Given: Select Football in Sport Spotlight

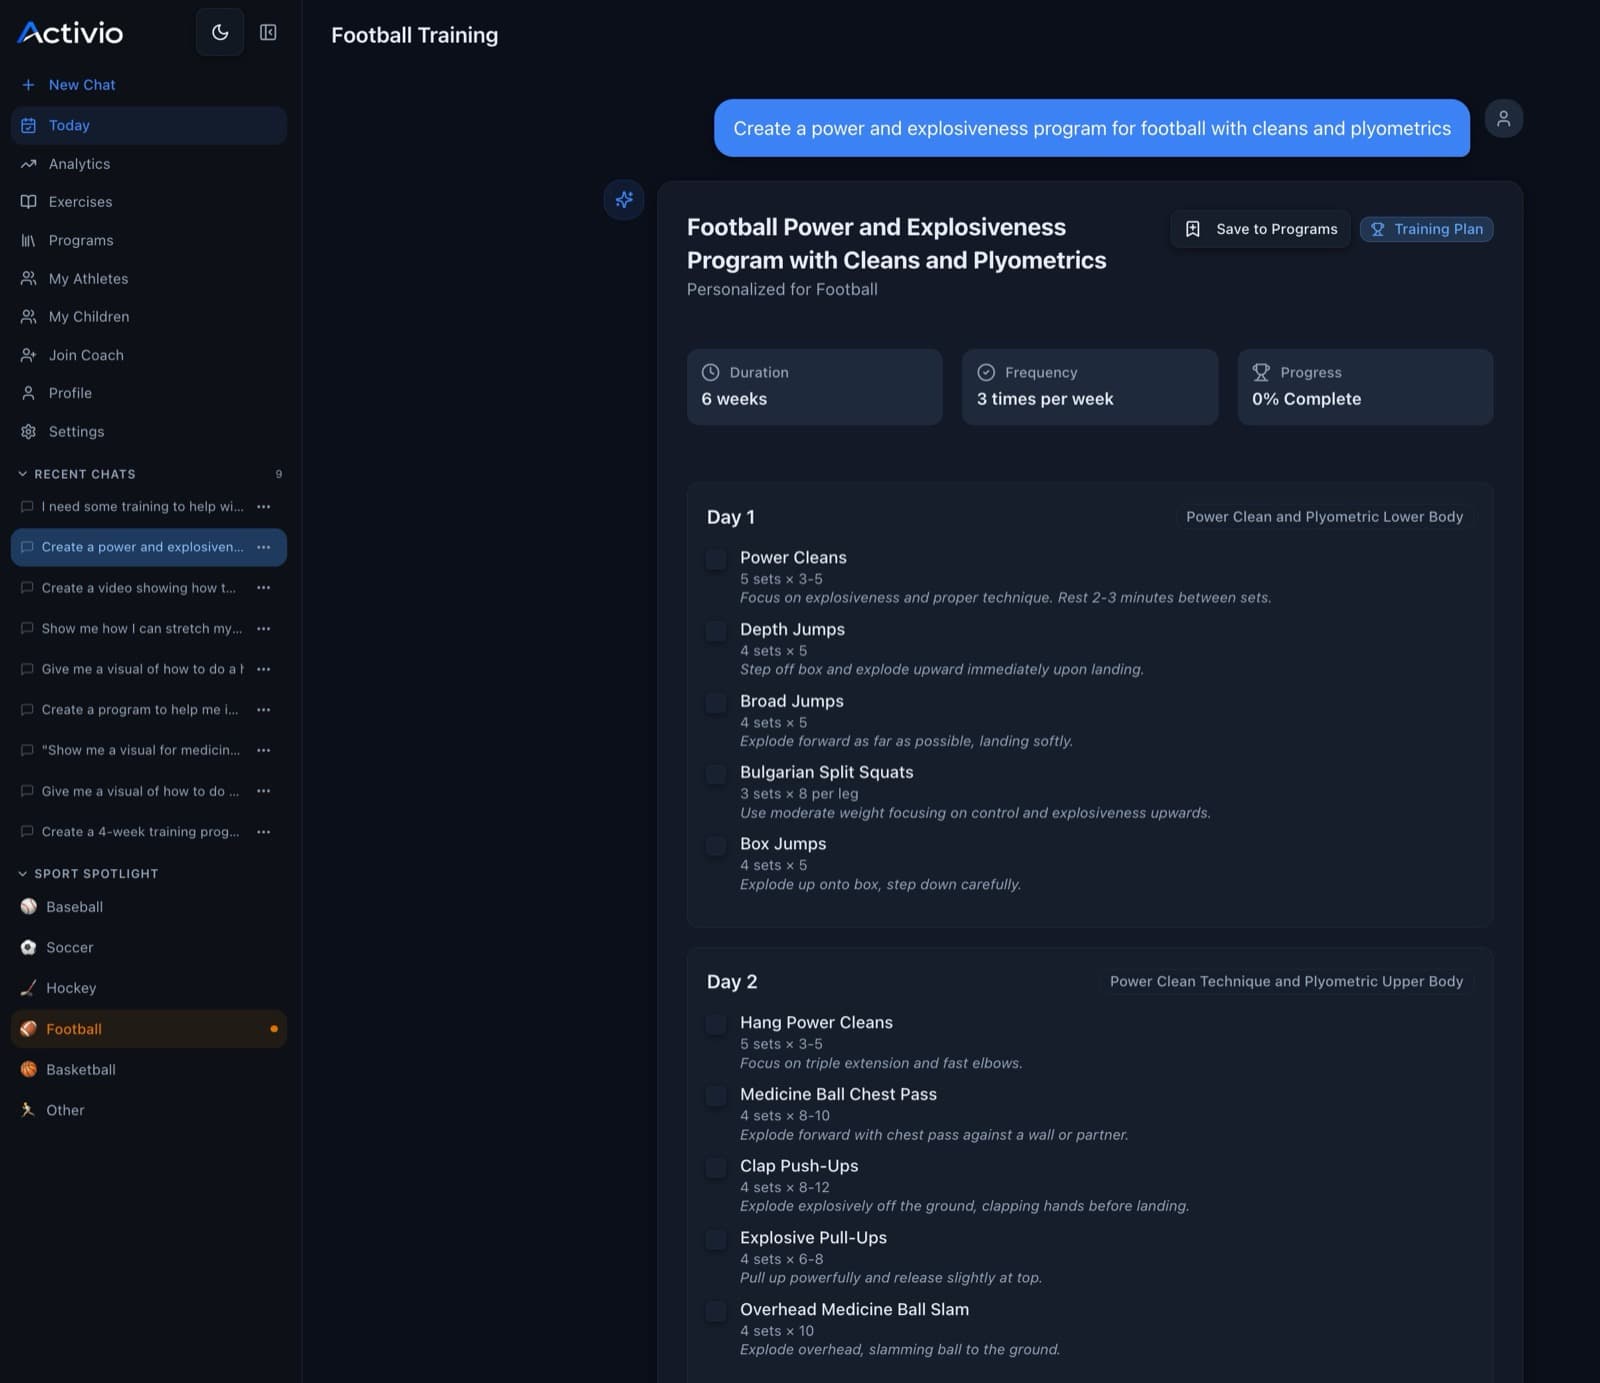Looking at the screenshot, I should coord(149,1029).
